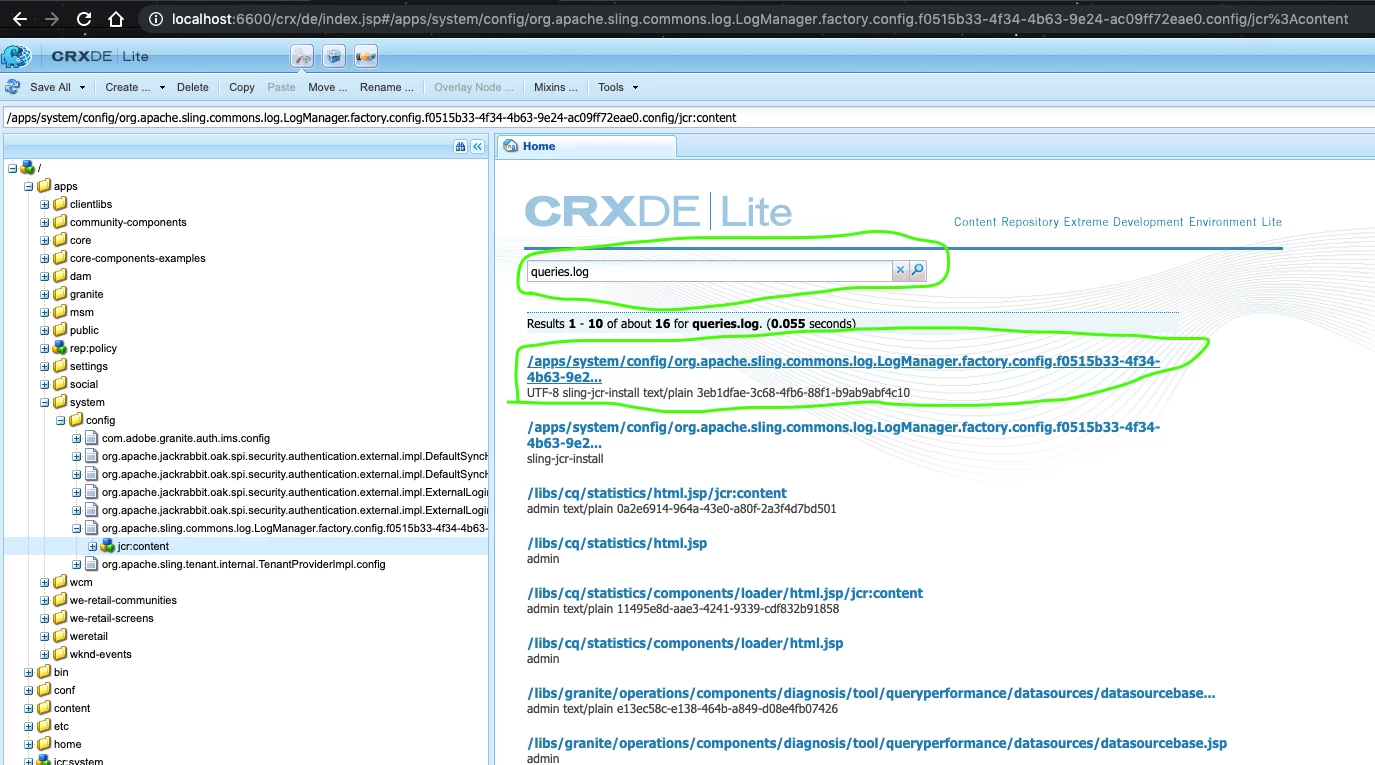
Task: Click Copy in the toolbar
Action: pyautogui.click(x=242, y=87)
